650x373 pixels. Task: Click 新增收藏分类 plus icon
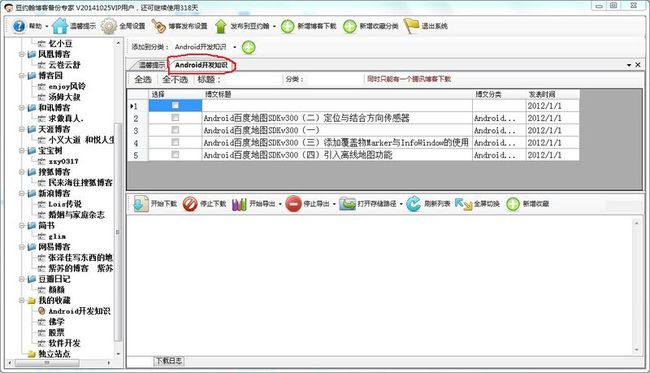pyautogui.click(x=349, y=27)
